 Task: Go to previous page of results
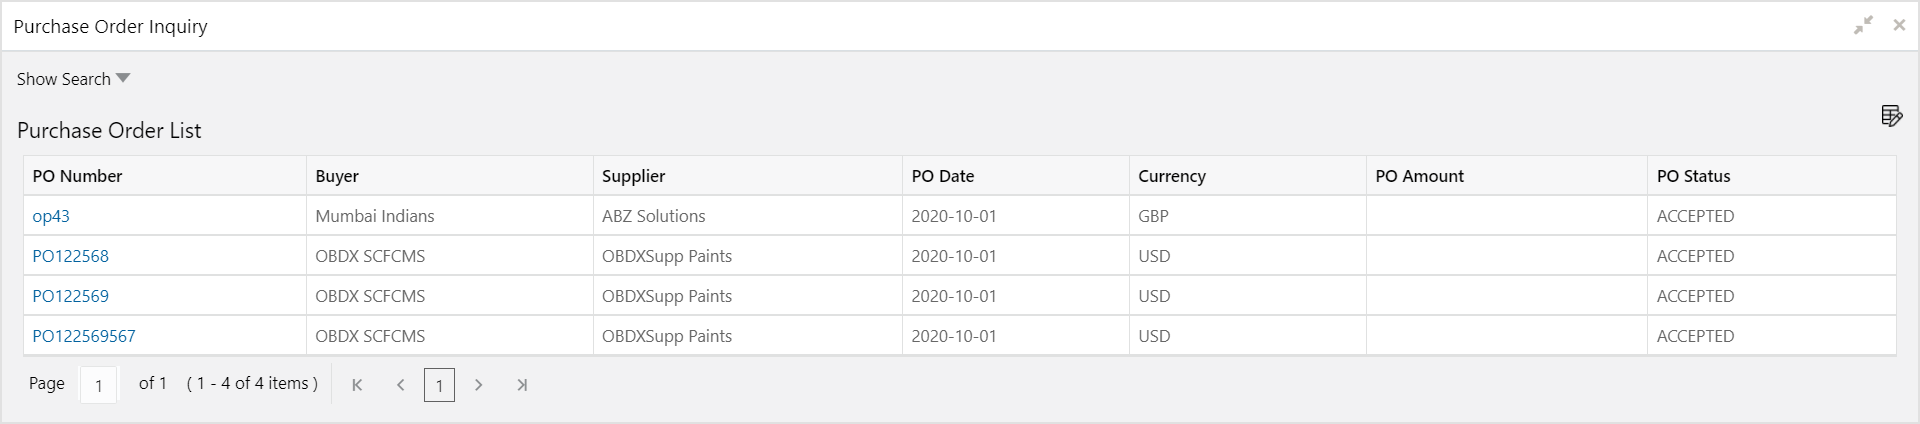[400, 385]
